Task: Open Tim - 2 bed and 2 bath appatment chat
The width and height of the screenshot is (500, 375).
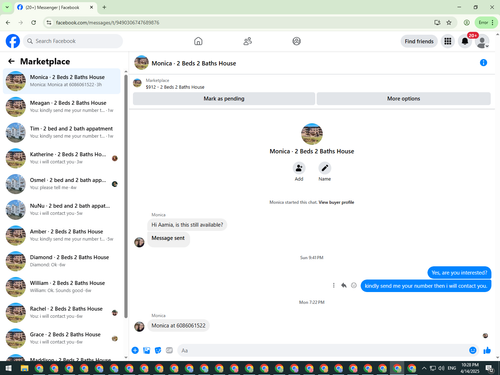Action: [62, 132]
